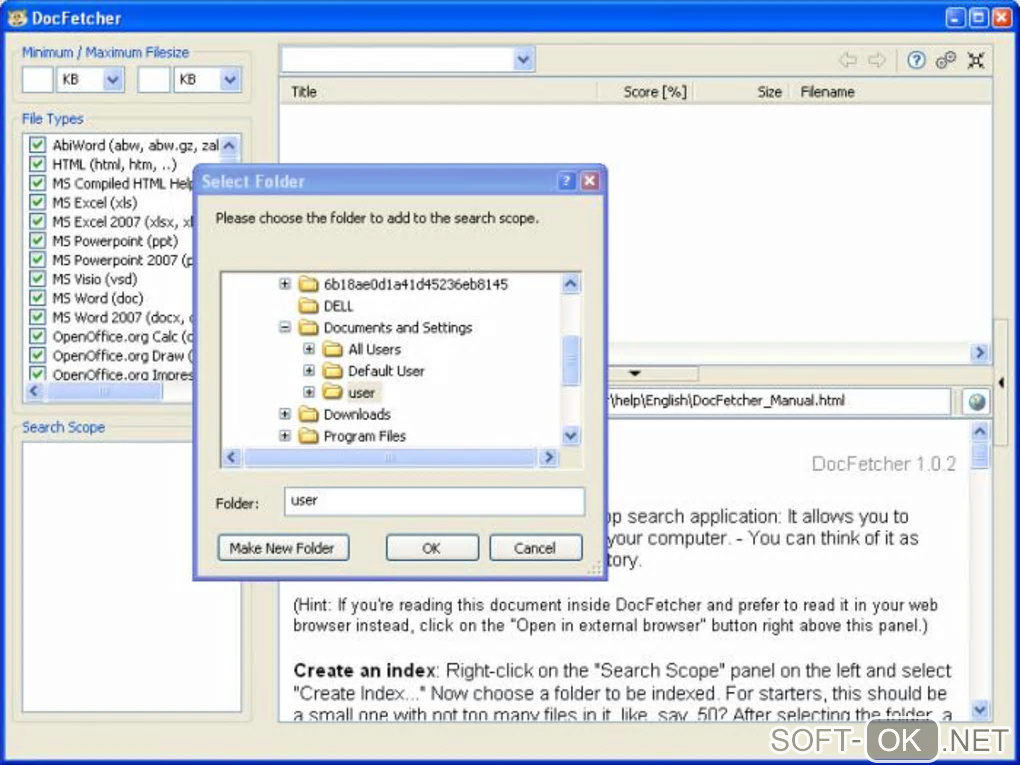Click the DocFetcher app icon in title bar
This screenshot has height=765, width=1020.
click(17, 18)
